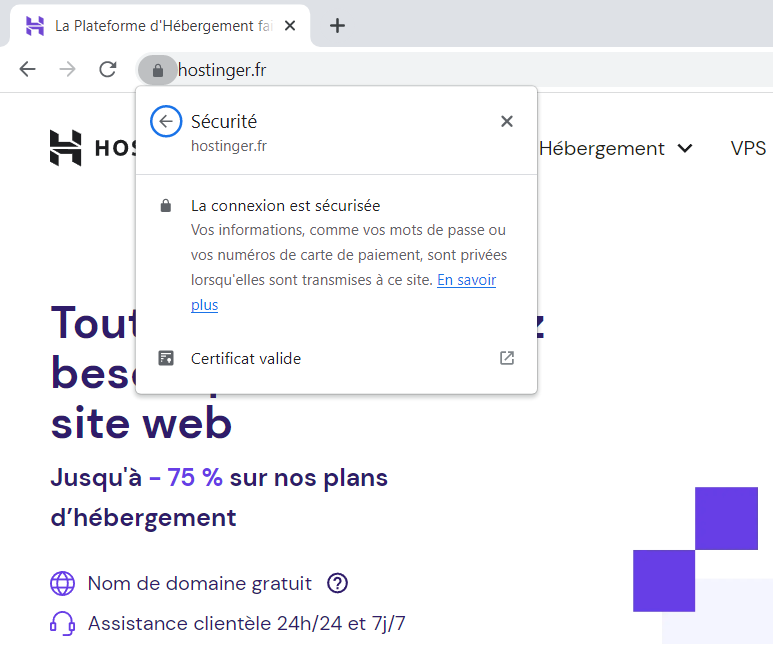Click the '– 75 %' discount text
The width and height of the screenshot is (776, 651).
click(x=186, y=478)
